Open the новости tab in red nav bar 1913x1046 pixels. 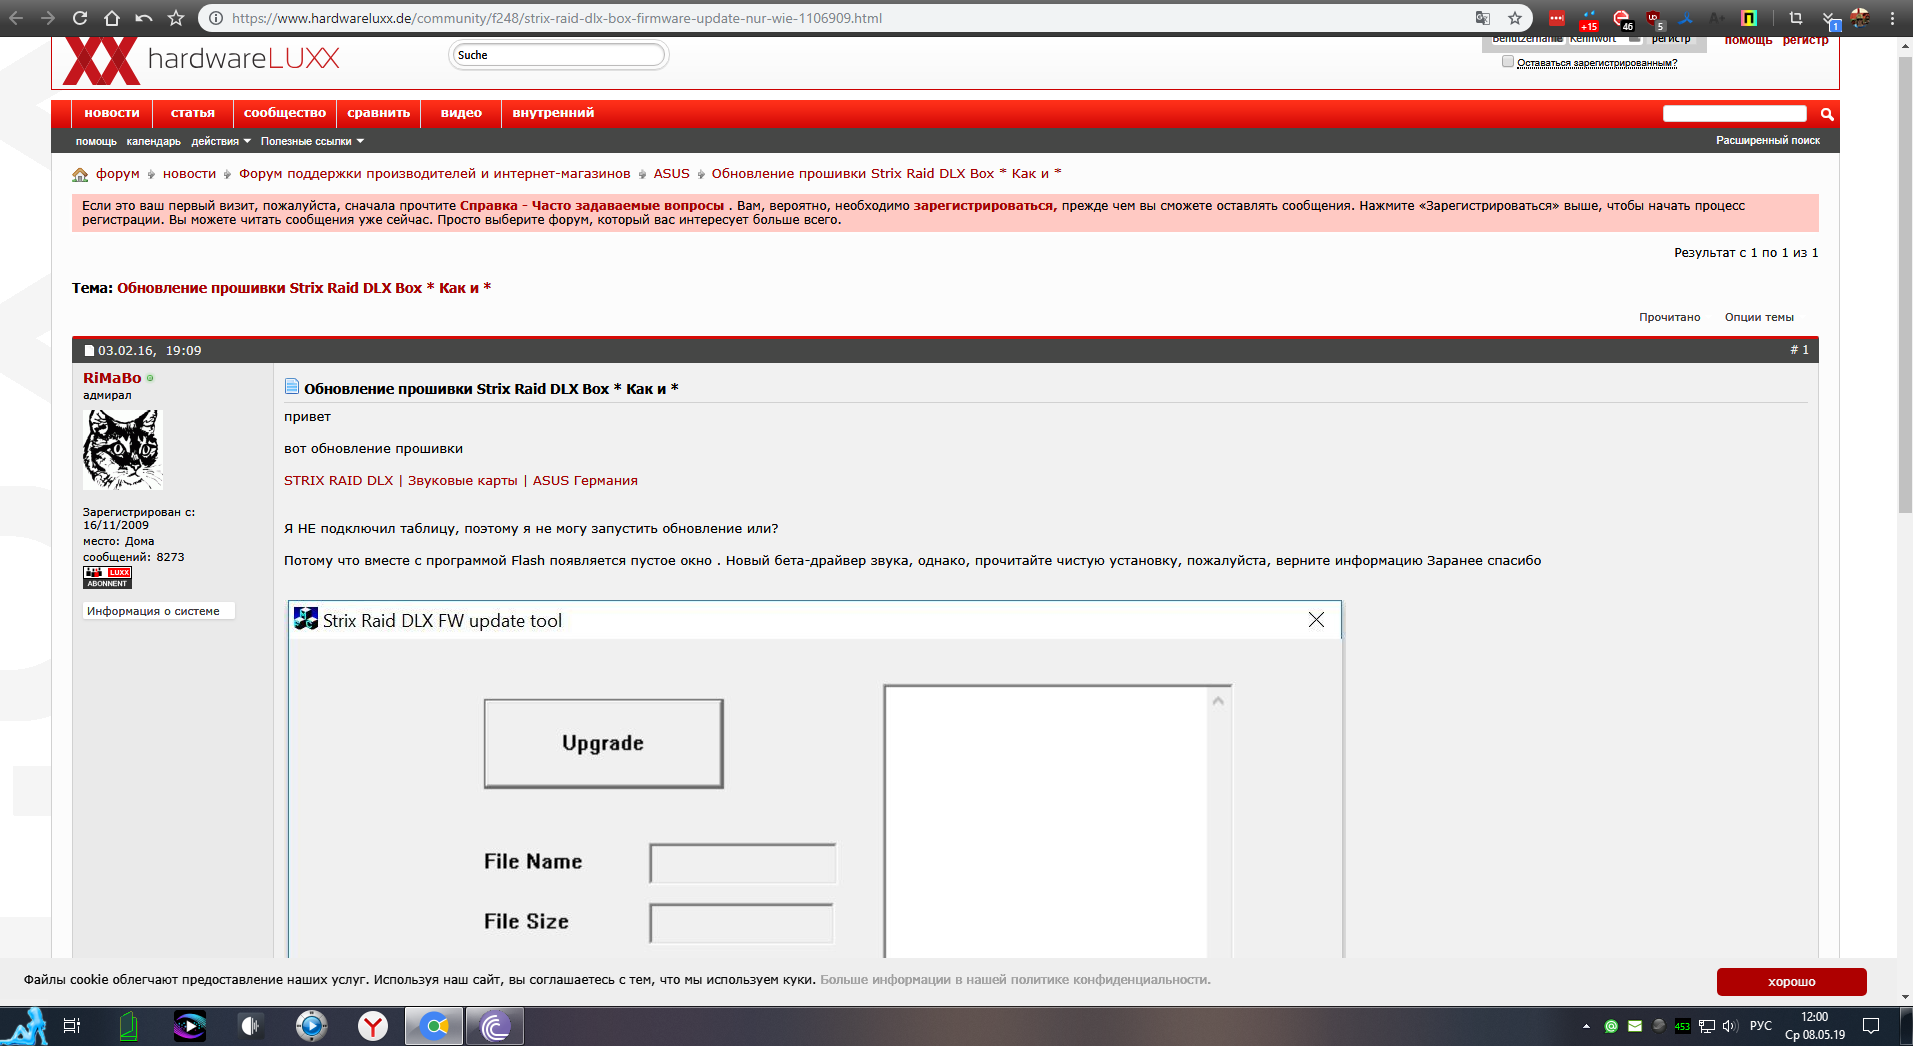click(x=112, y=113)
